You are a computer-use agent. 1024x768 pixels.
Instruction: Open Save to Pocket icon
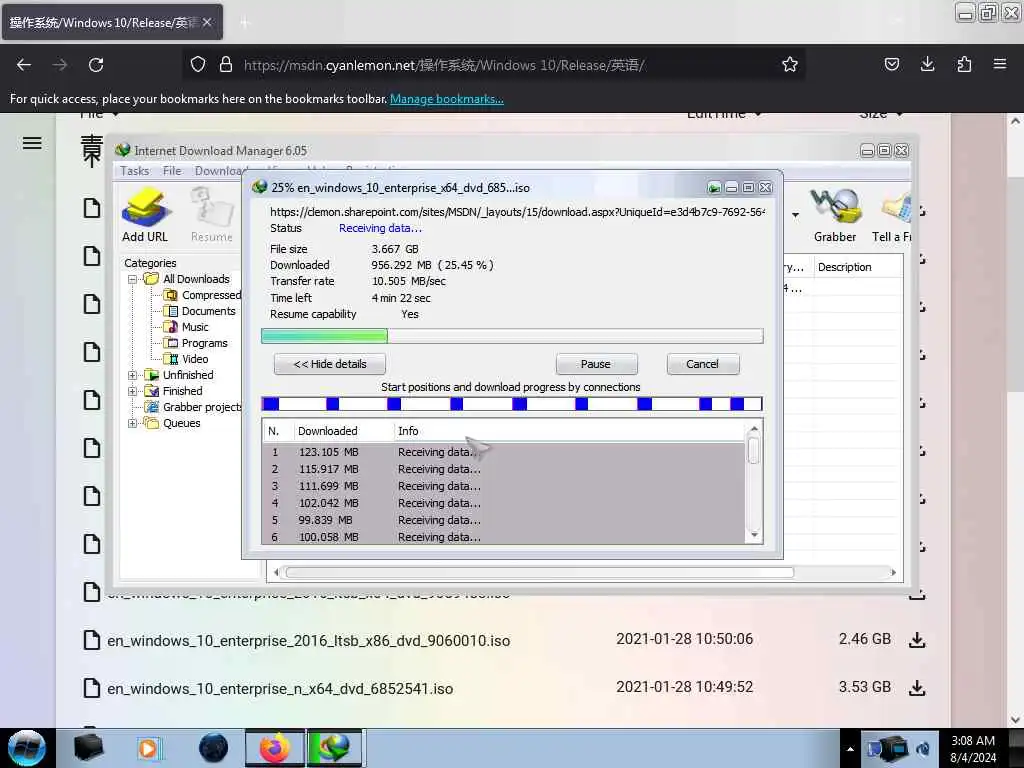tap(891, 64)
